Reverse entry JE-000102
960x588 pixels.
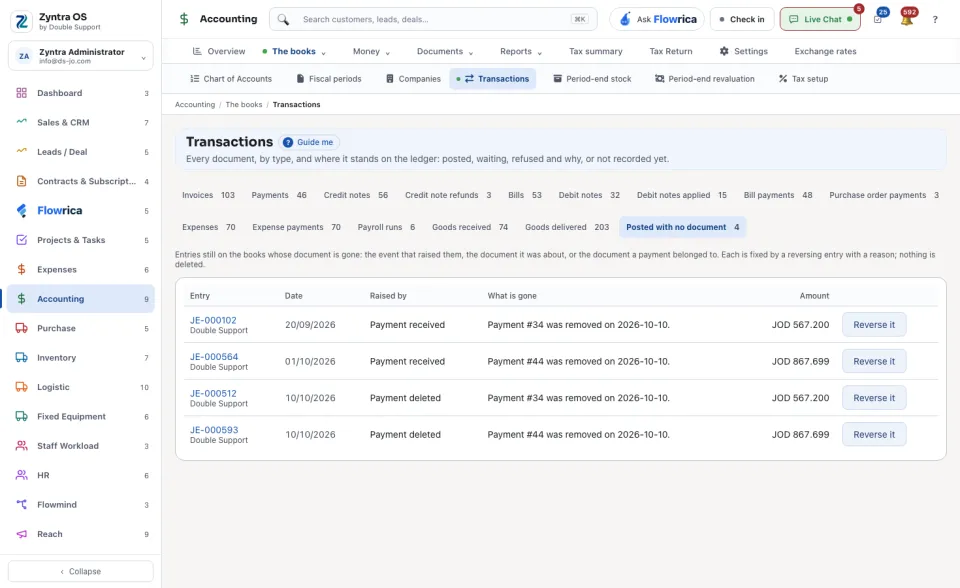point(874,325)
